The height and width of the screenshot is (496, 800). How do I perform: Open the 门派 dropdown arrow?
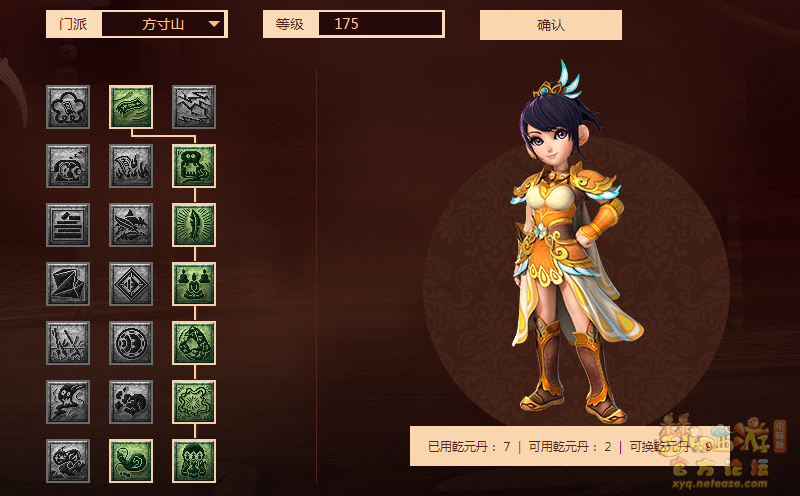coord(214,24)
